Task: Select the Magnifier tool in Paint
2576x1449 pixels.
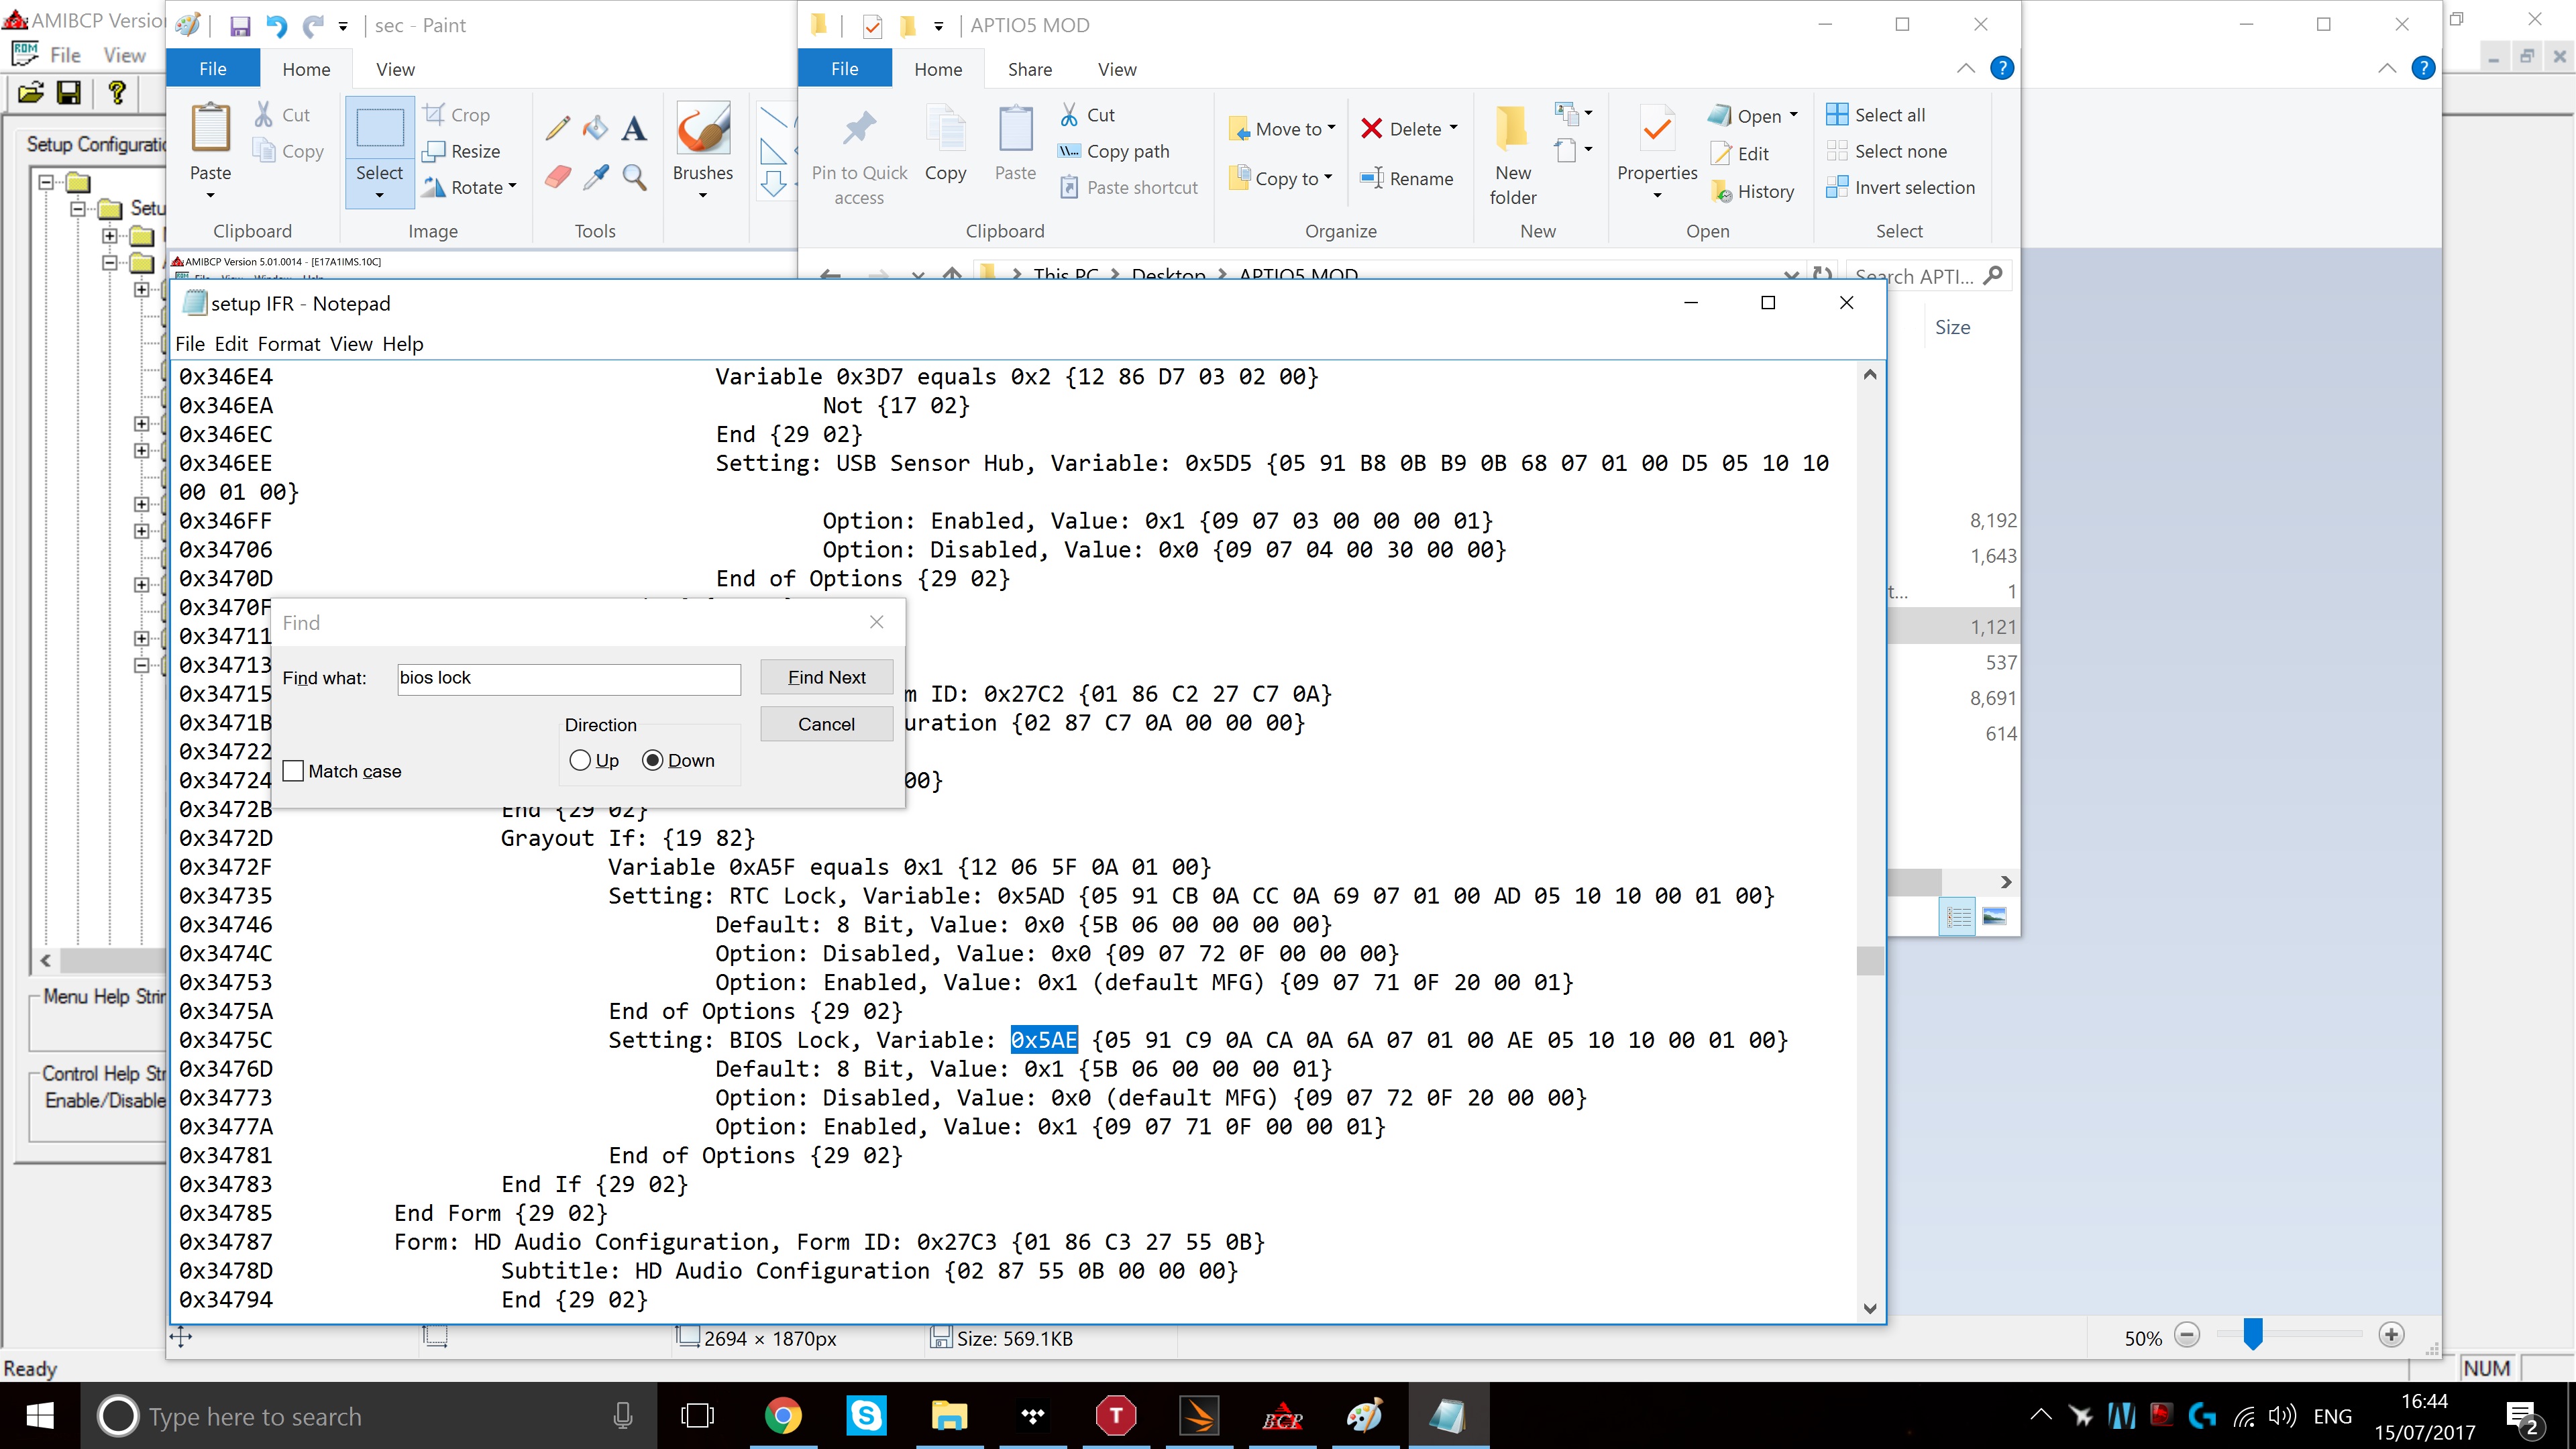Action: (x=634, y=177)
